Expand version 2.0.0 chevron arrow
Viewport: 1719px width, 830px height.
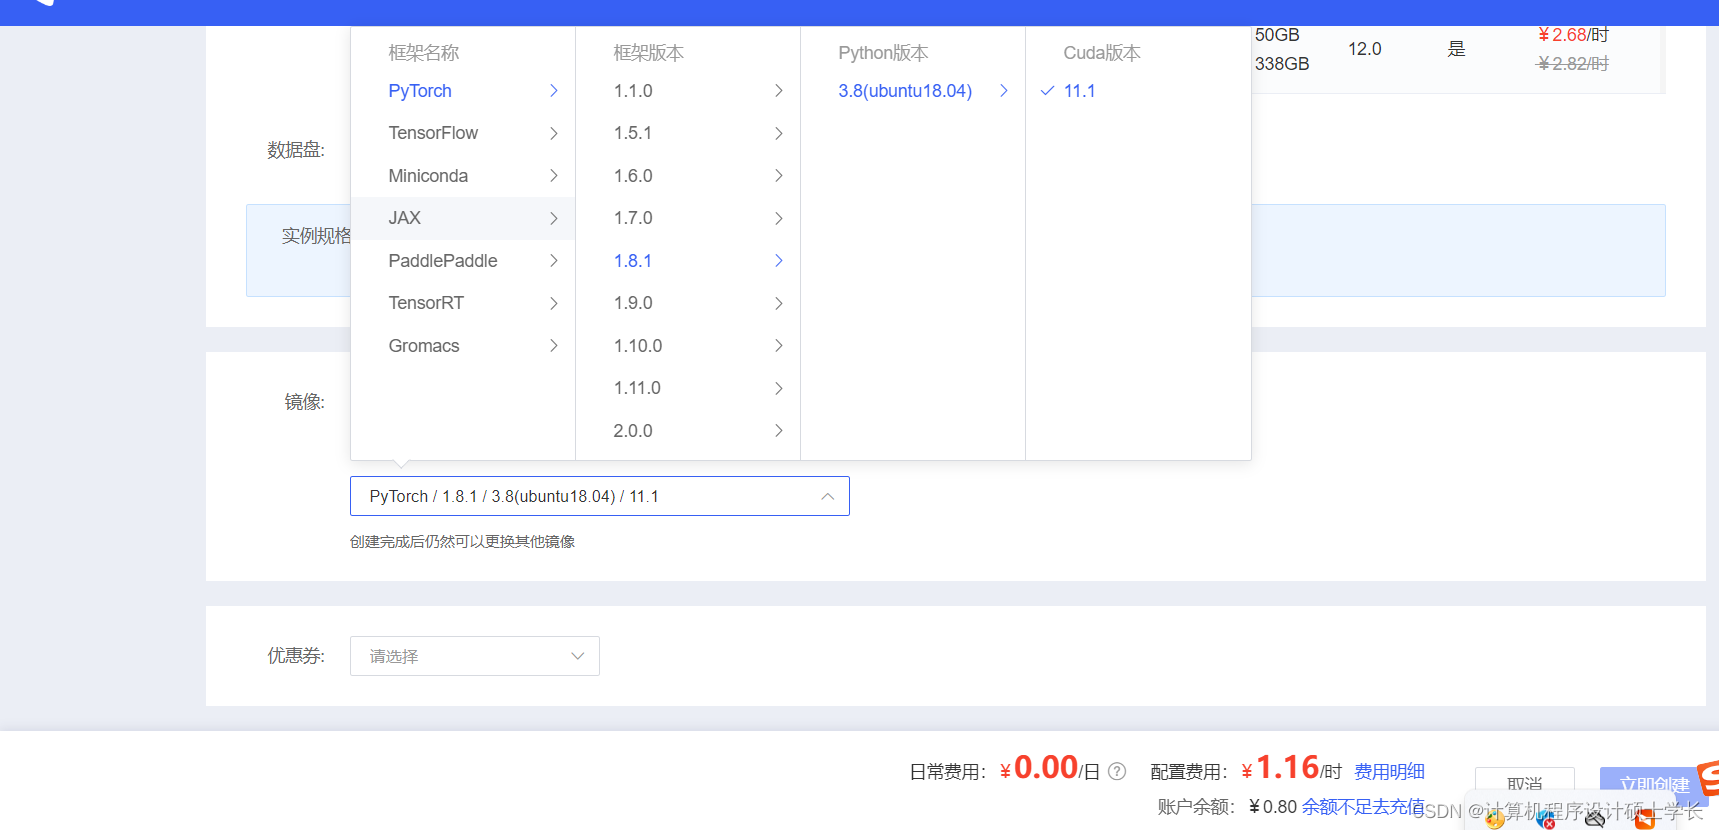(779, 431)
